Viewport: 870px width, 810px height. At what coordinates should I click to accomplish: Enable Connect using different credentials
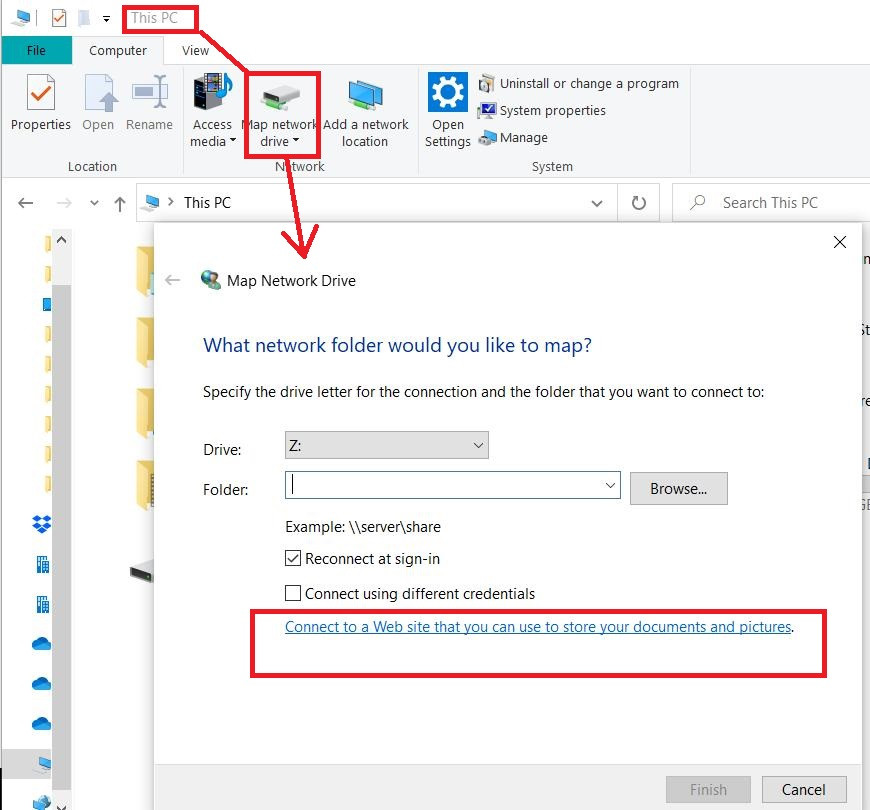coord(293,593)
